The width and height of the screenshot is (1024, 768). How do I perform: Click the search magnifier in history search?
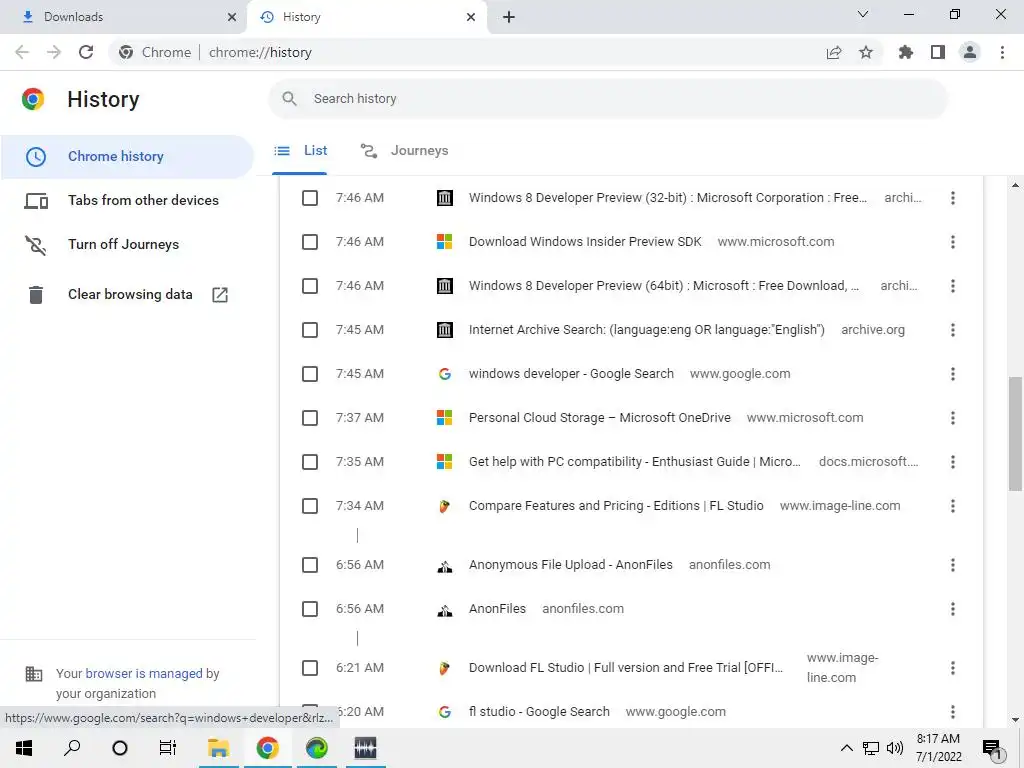pos(289,99)
